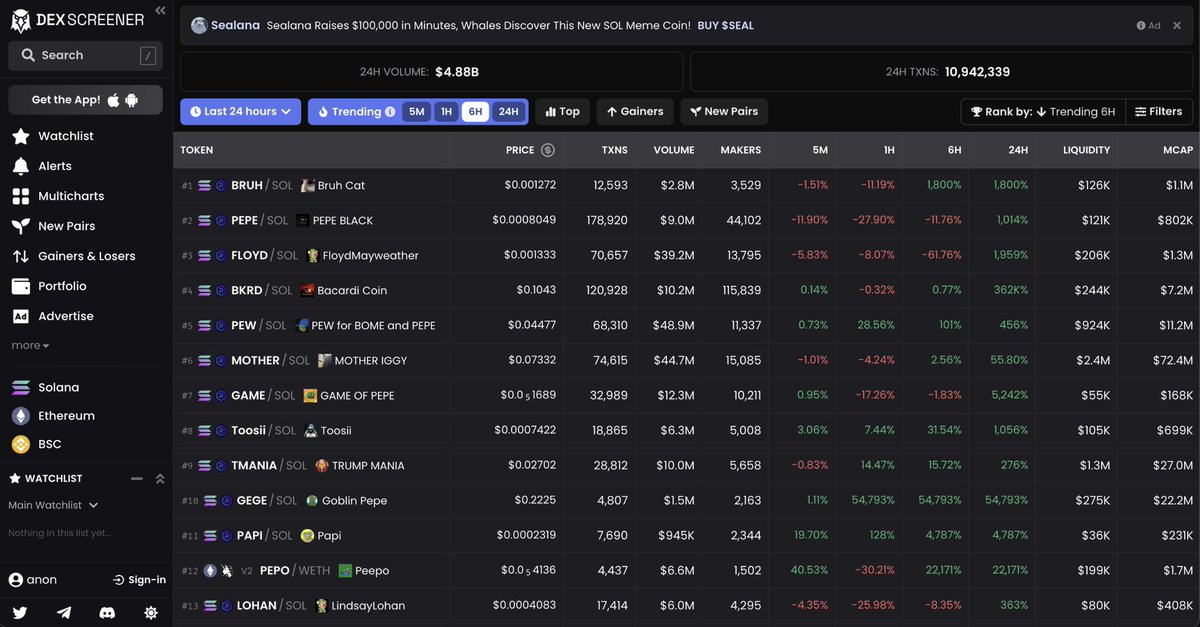Viewport: 1200px width, 627px height.
Task: Click the anon user profile
Action: click(x=33, y=580)
